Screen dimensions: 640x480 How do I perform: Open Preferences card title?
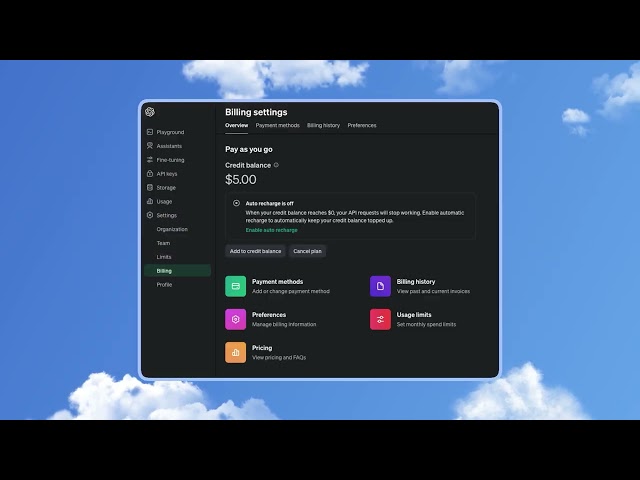(269, 315)
